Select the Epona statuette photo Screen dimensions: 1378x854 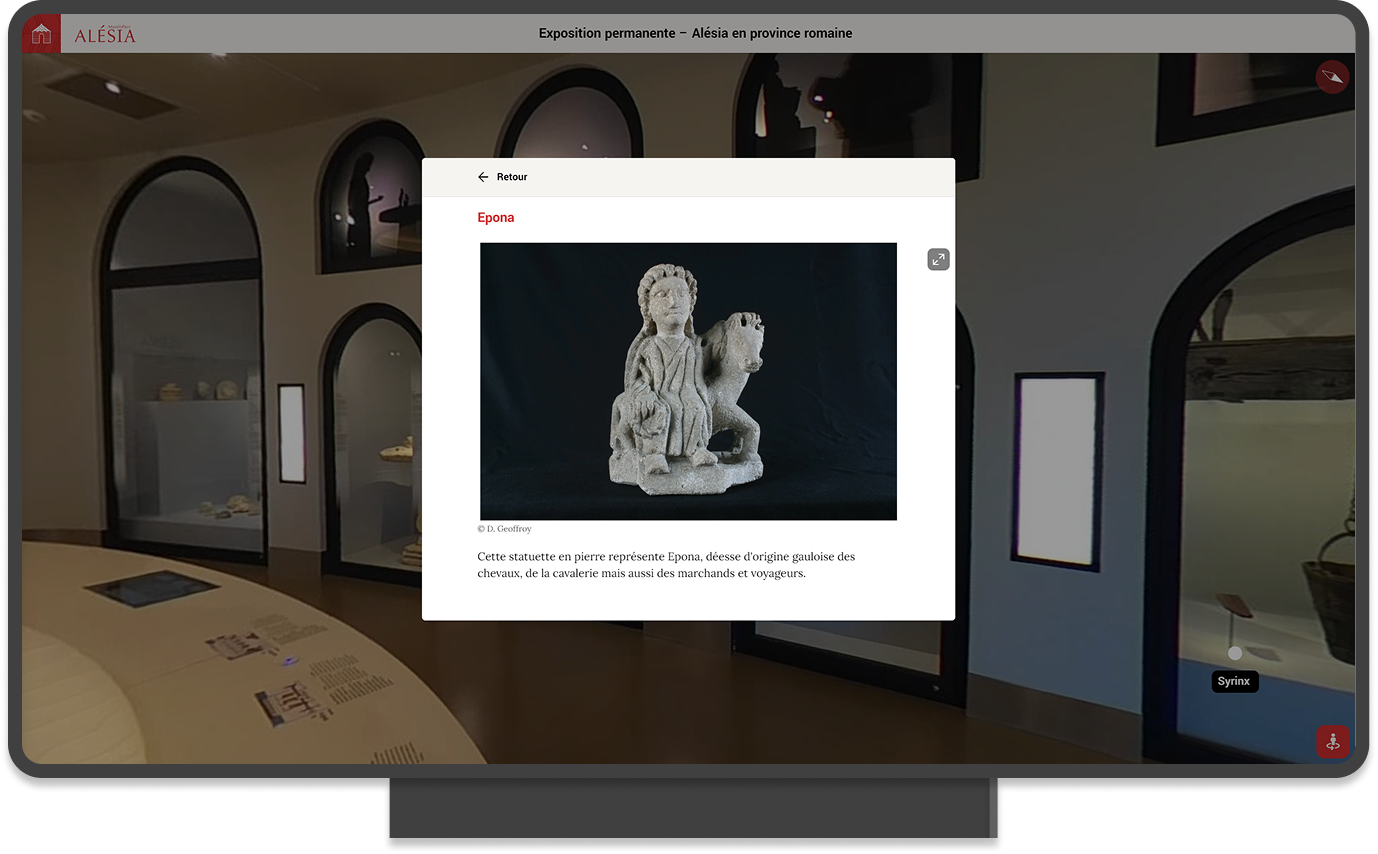[x=688, y=381]
